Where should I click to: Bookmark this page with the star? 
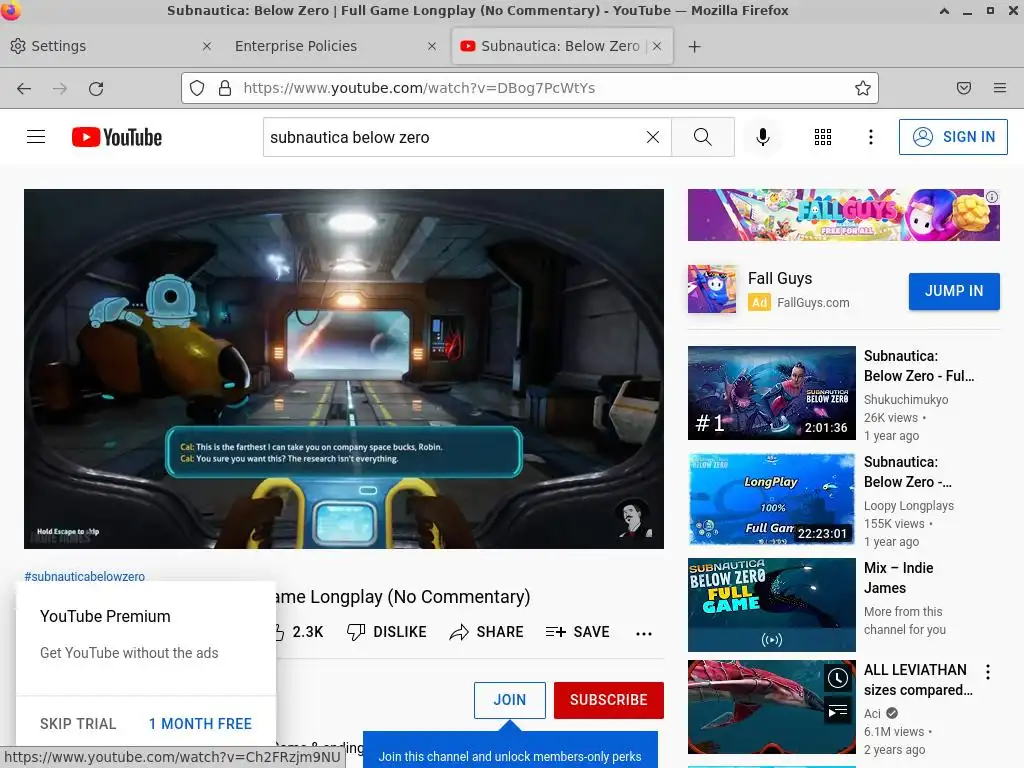click(x=863, y=88)
